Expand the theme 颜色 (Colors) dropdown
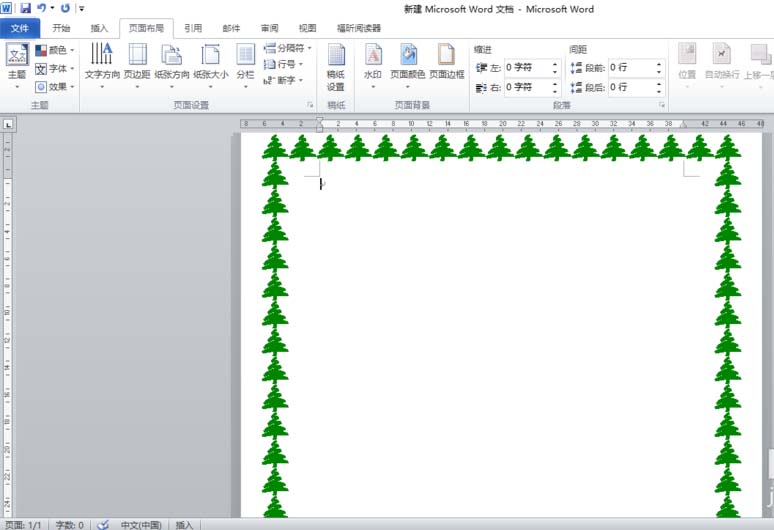 [x=55, y=50]
